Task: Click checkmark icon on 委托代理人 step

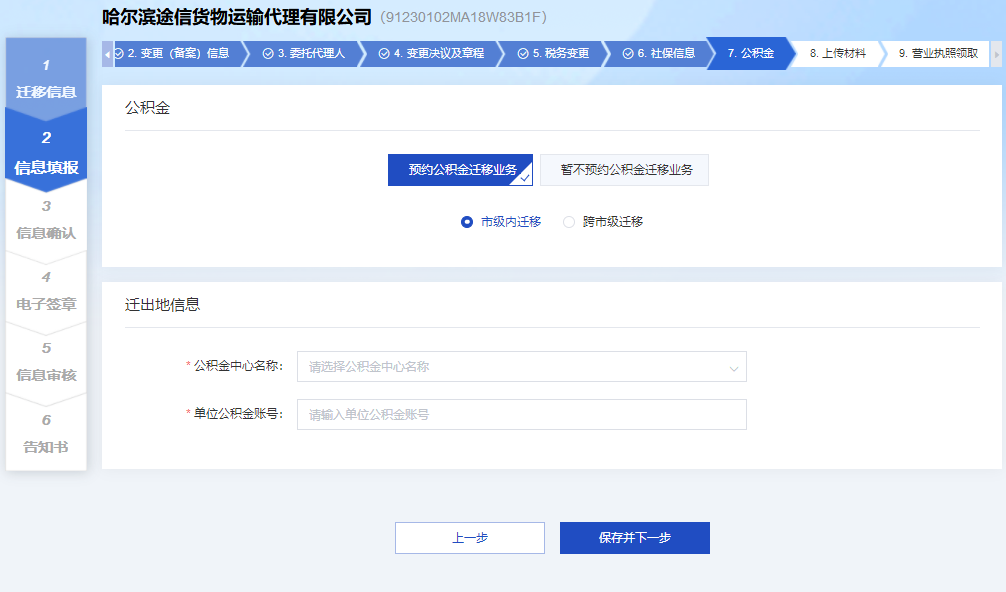Action: 268,53
